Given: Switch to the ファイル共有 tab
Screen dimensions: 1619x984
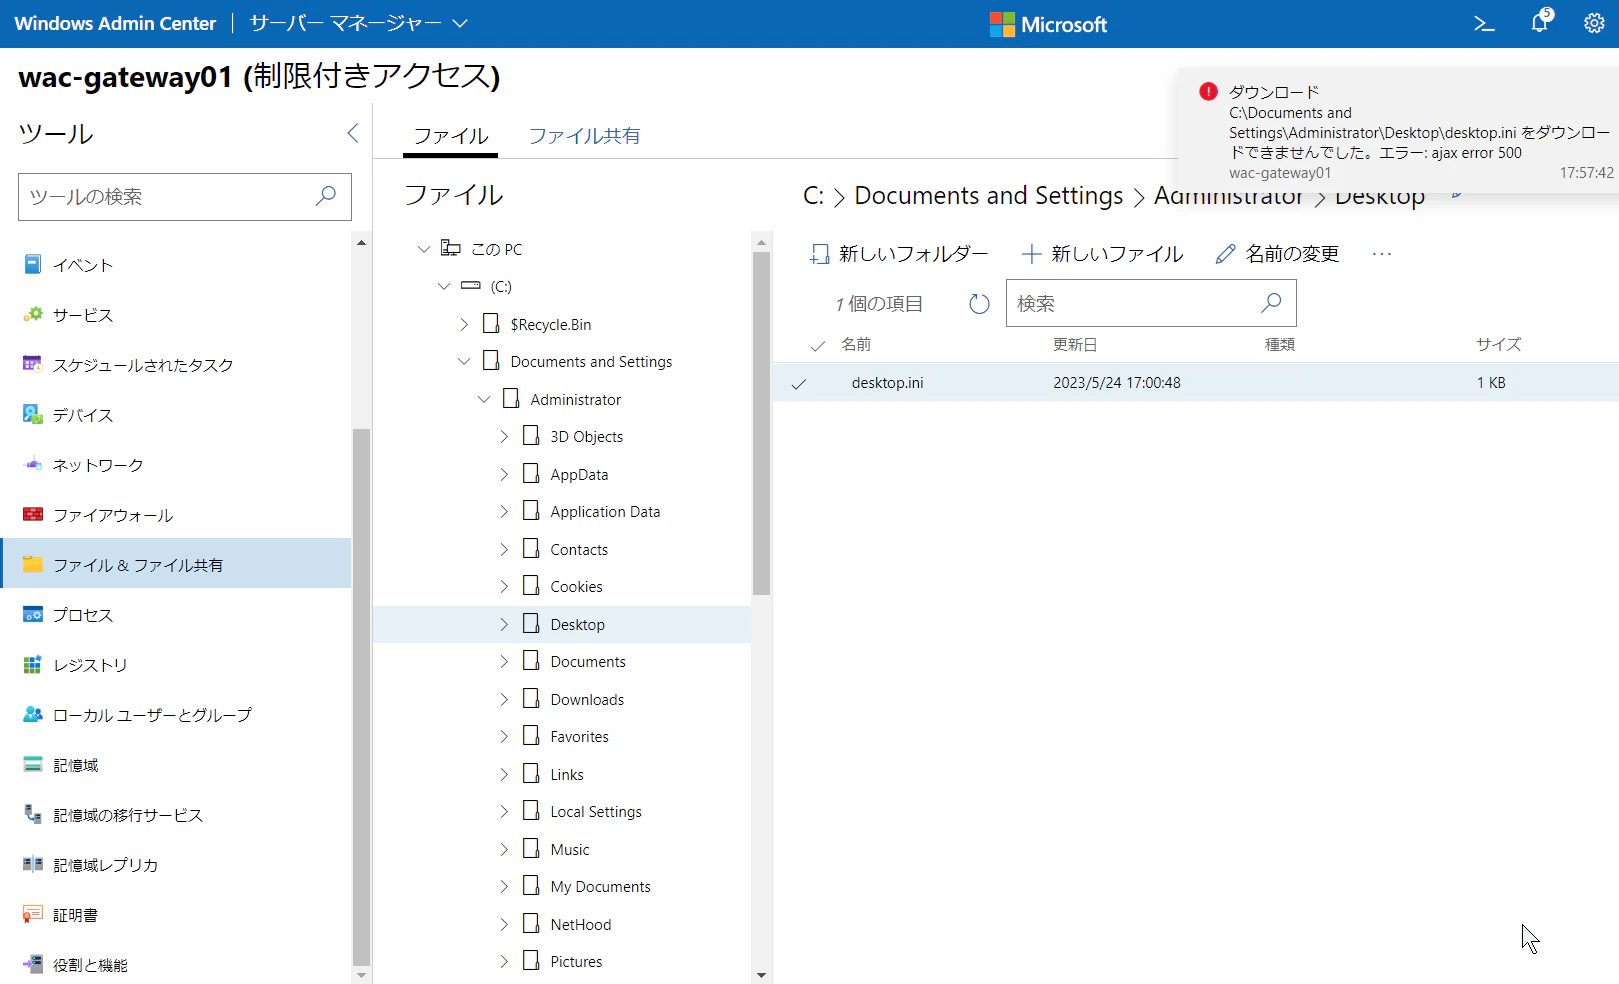Looking at the screenshot, I should click(x=584, y=136).
